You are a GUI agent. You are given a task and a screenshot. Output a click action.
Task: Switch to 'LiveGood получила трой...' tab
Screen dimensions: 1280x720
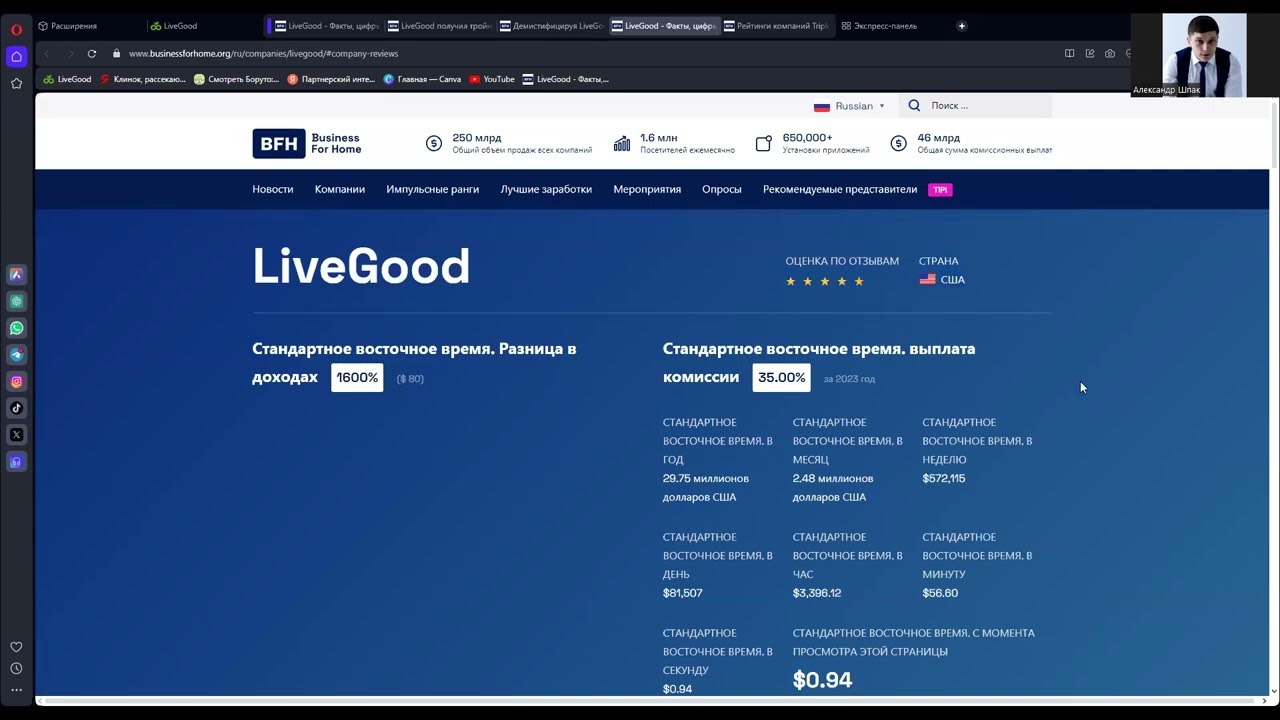click(439, 26)
